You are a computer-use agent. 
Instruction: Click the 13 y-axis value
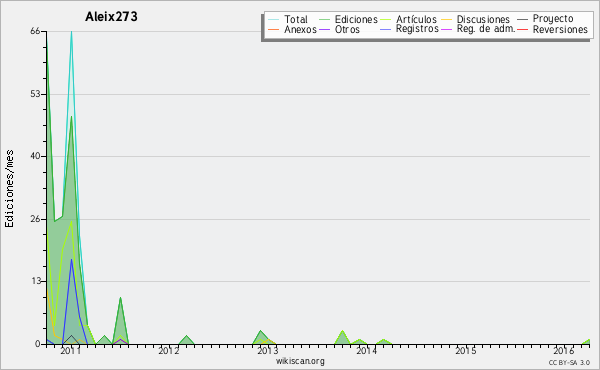tap(35, 281)
